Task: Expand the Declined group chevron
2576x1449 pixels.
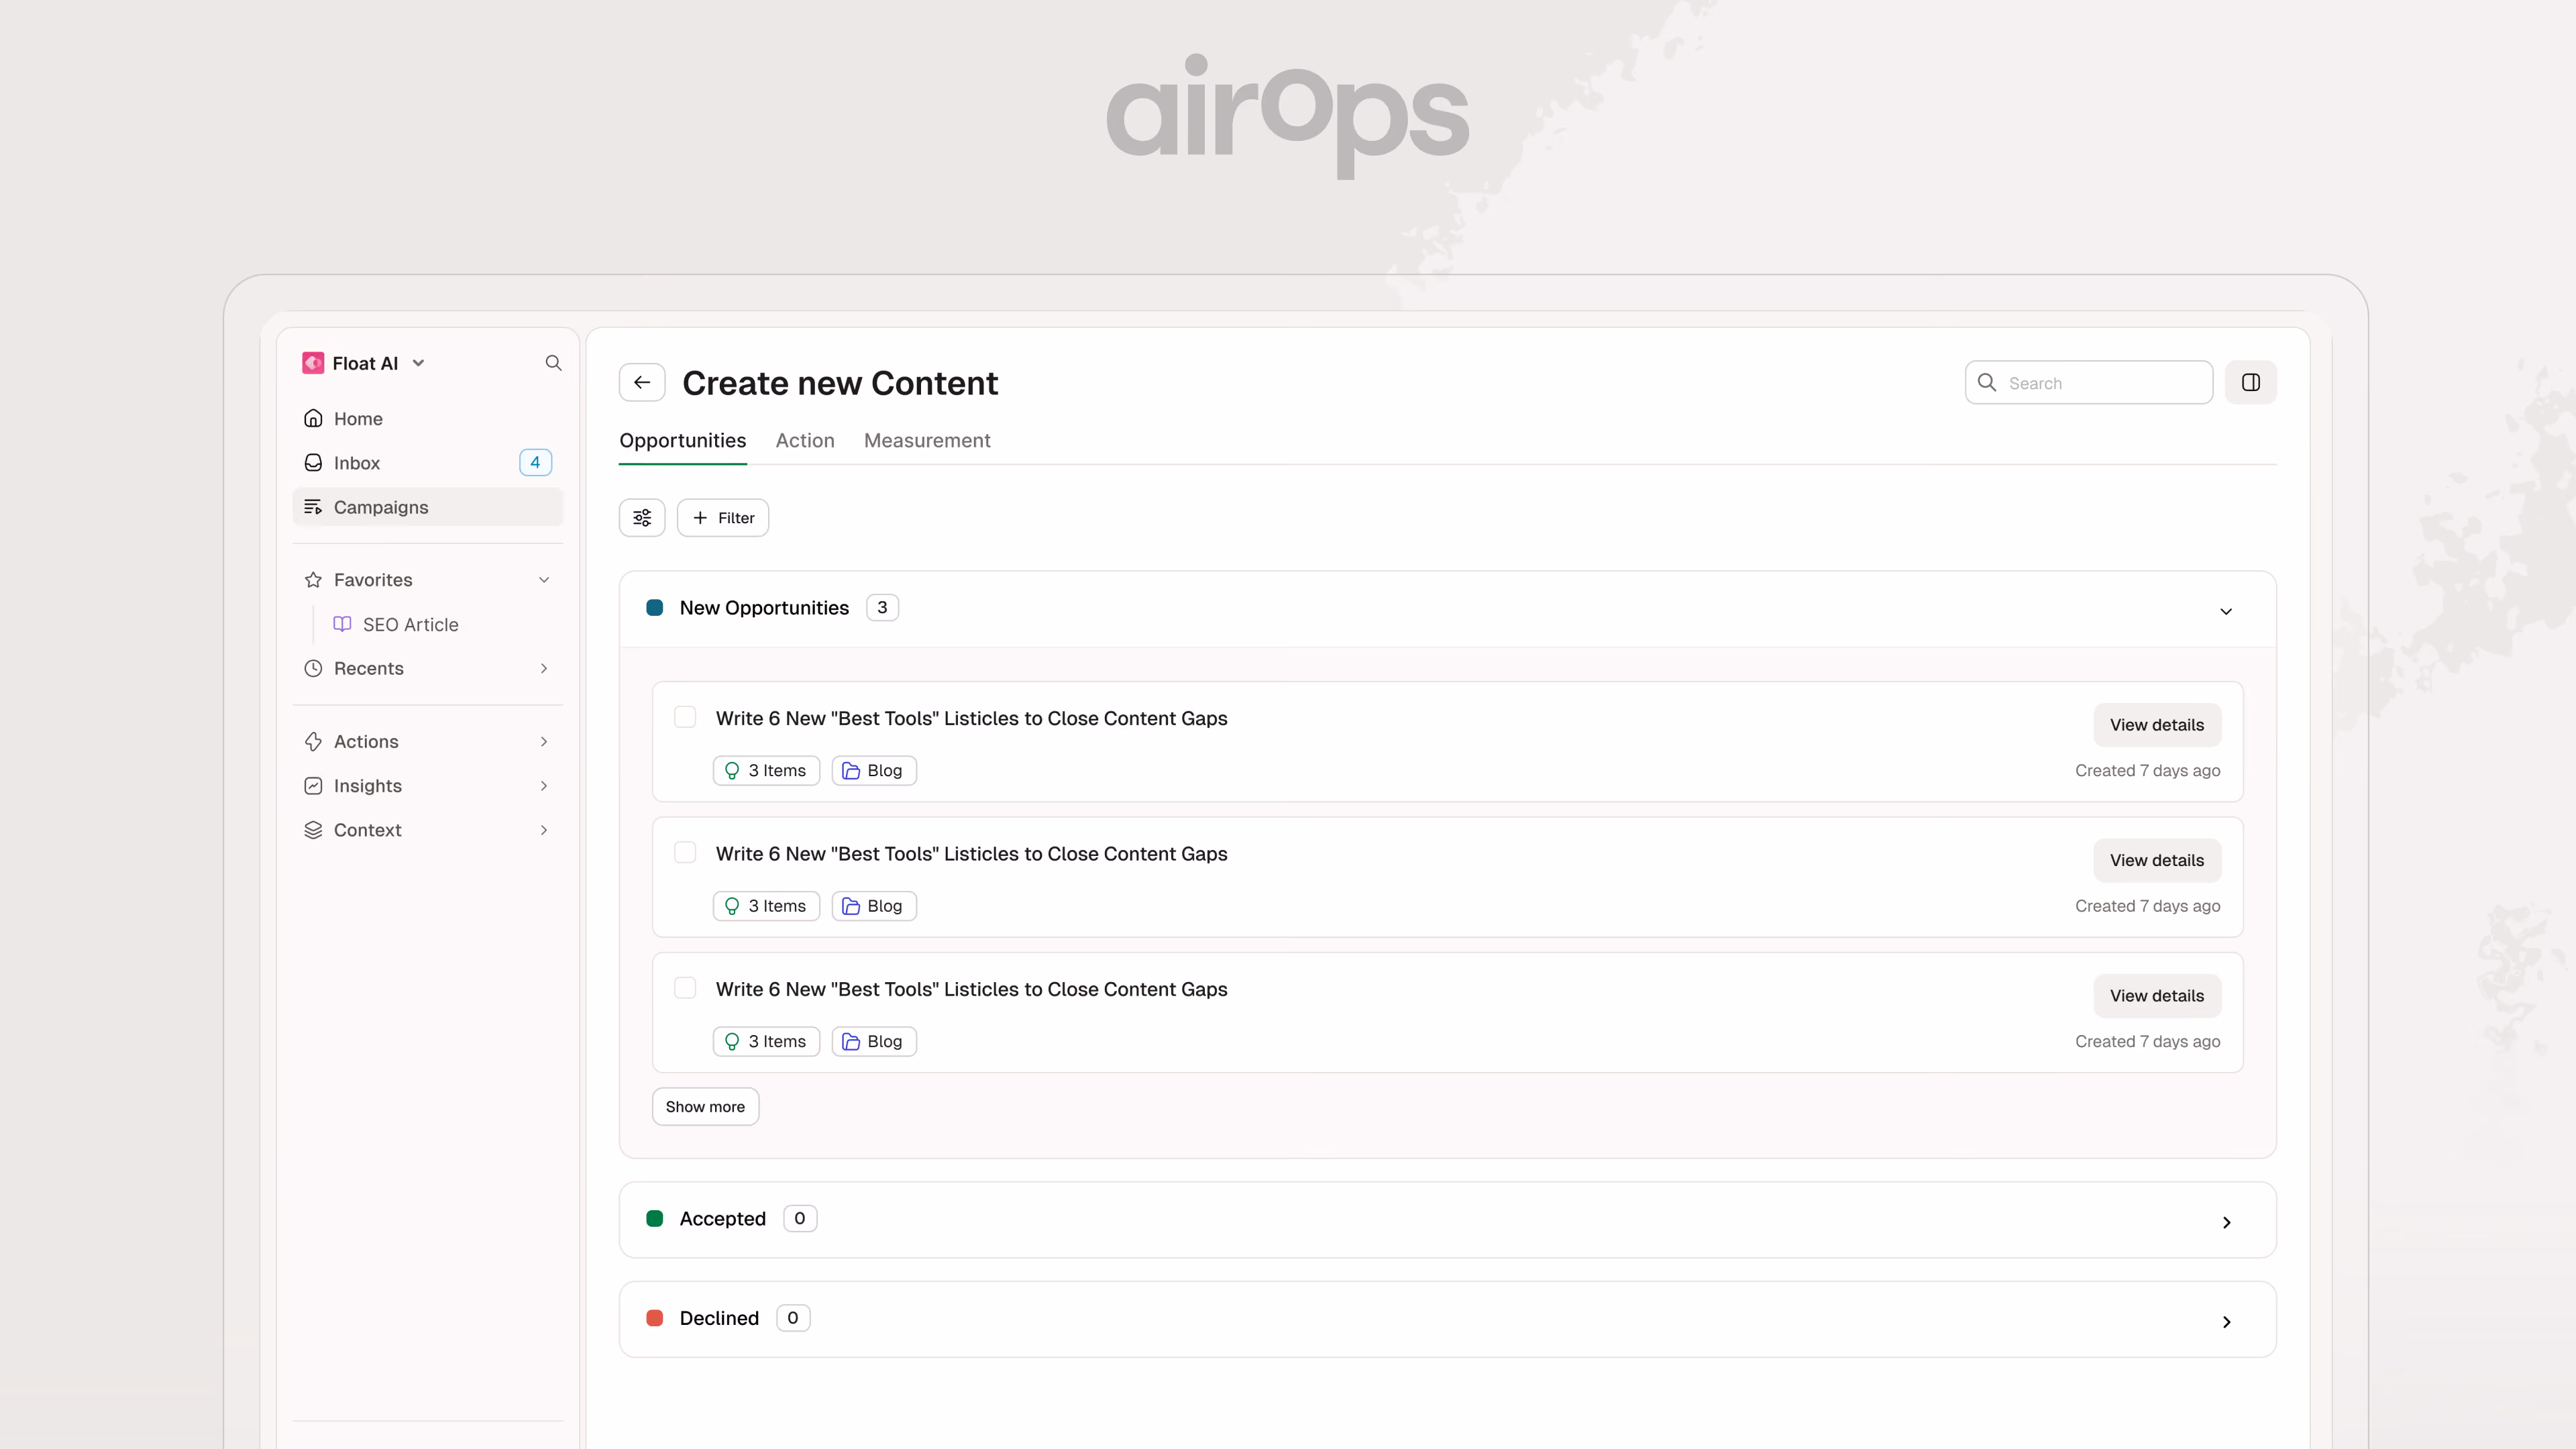Action: tap(2226, 1321)
